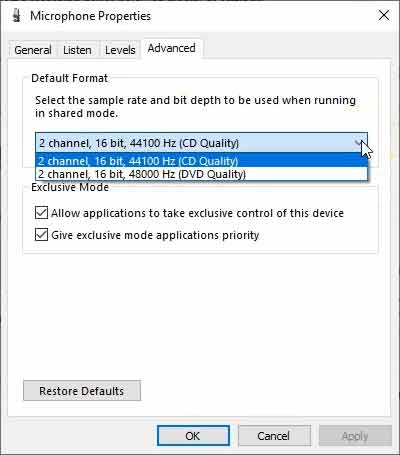This screenshot has width=400, height=455.
Task: Click the Cancel button
Action: [274, 436]
